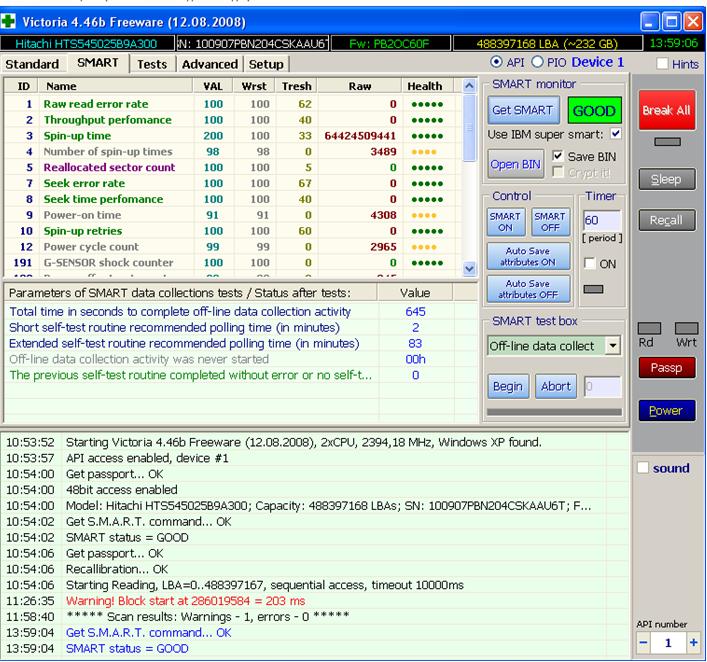Toggle the Crypt it checkbox
The height and width of the screenshot is (662, 707).
click(x=558, y=172)
